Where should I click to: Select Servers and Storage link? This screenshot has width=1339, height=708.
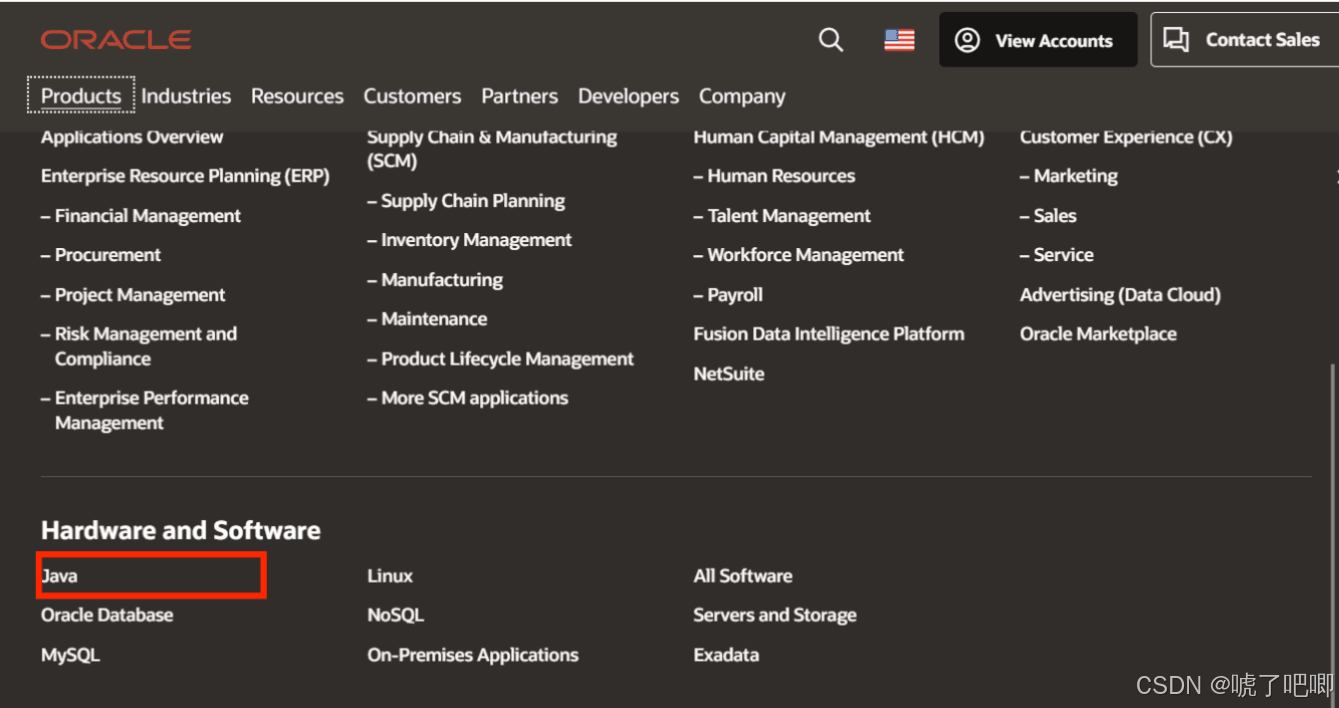[775, 615]
